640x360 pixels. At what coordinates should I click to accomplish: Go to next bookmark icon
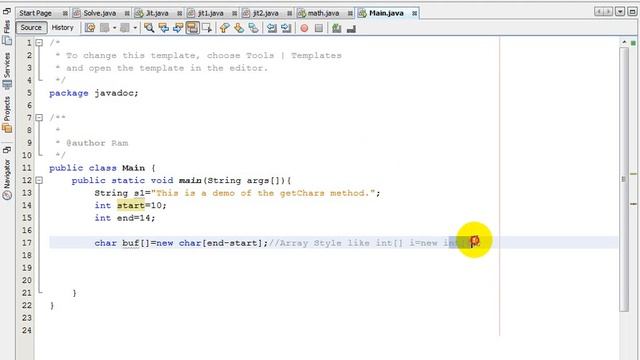[x=239, y=28]
